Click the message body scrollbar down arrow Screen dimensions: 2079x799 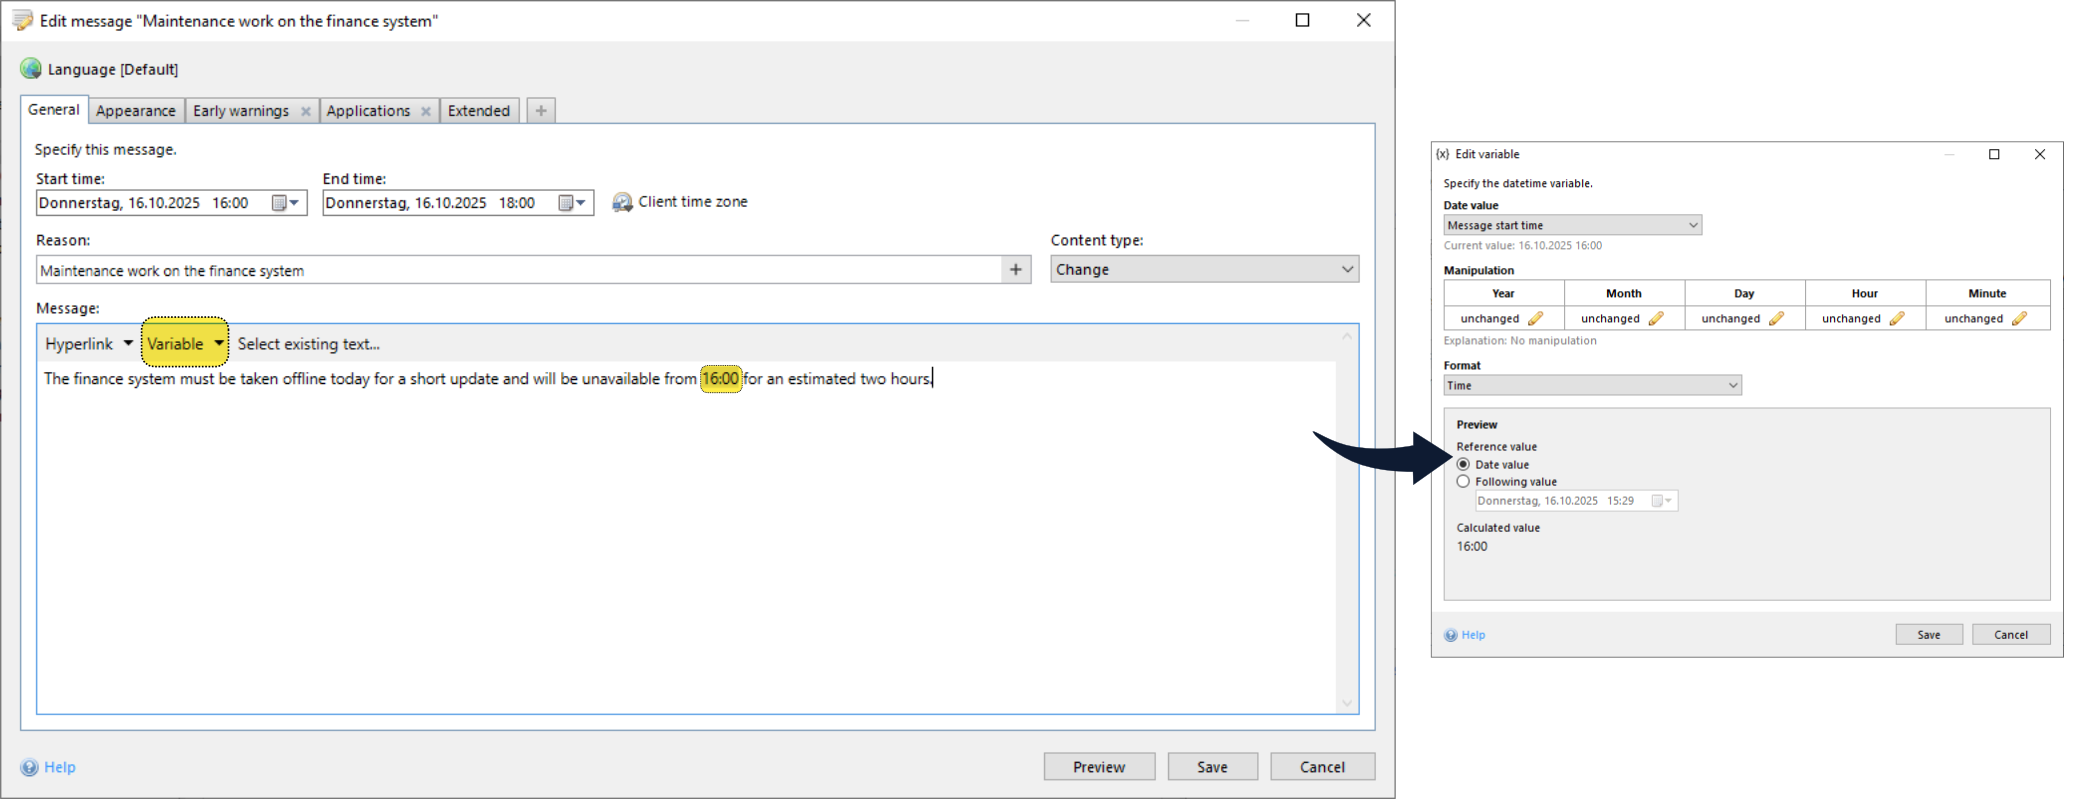(1347, 703)
